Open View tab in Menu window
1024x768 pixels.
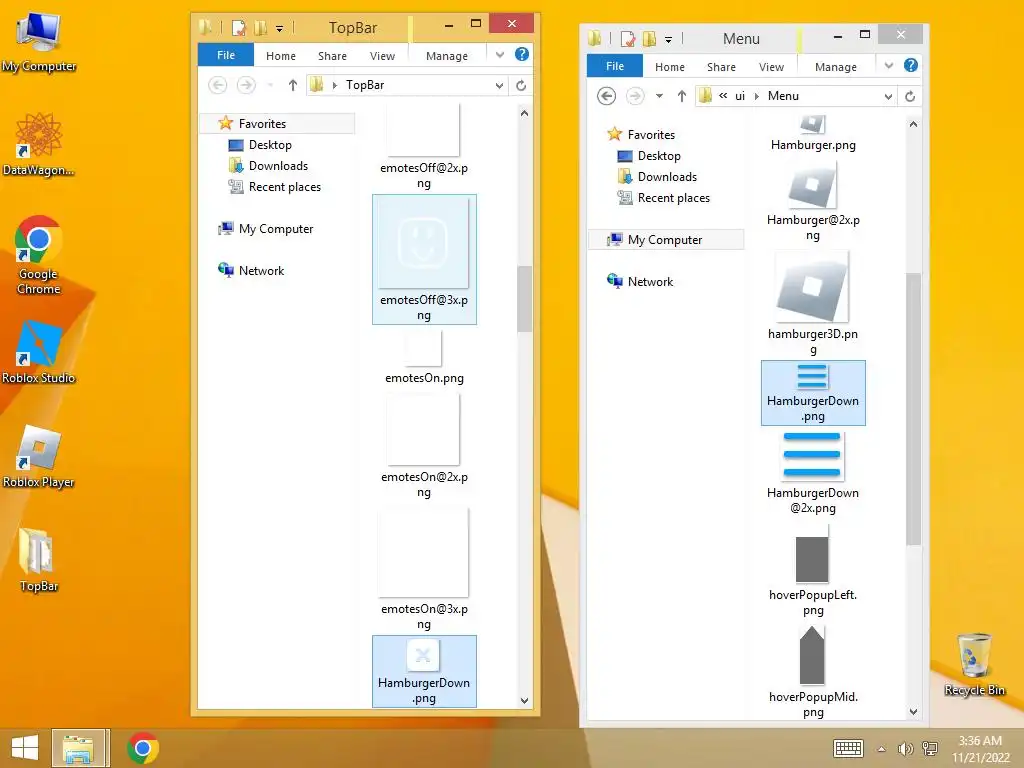tap(771, 67)
